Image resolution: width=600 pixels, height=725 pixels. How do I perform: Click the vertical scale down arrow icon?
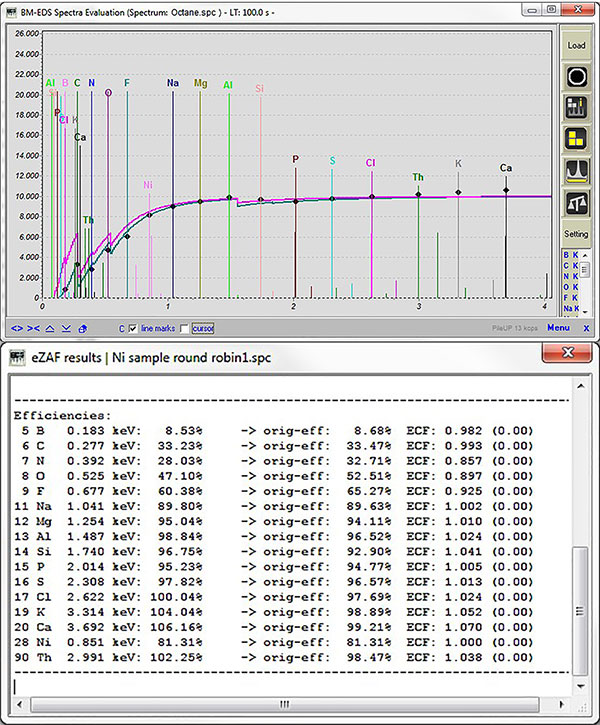coord(65,328)
